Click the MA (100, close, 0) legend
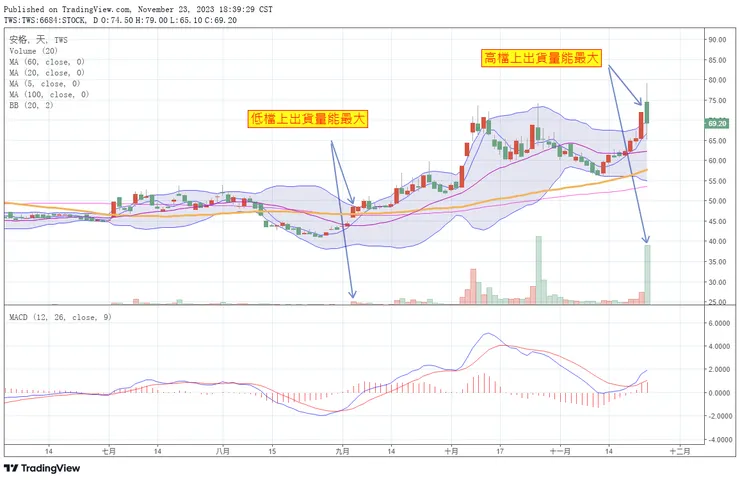This screenshot has width=740, height=480. tap(49, 94)
